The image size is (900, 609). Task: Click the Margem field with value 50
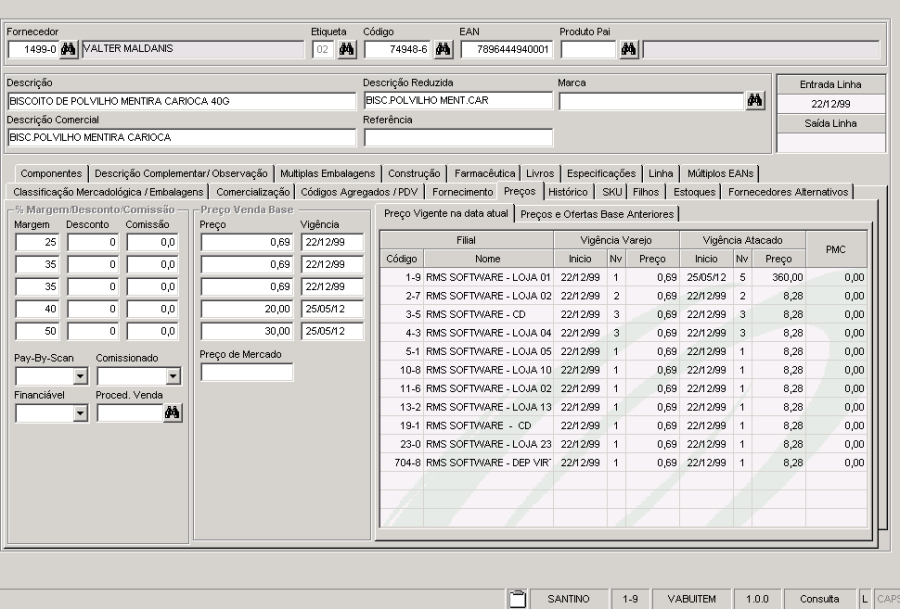click(x=37, y=331)
